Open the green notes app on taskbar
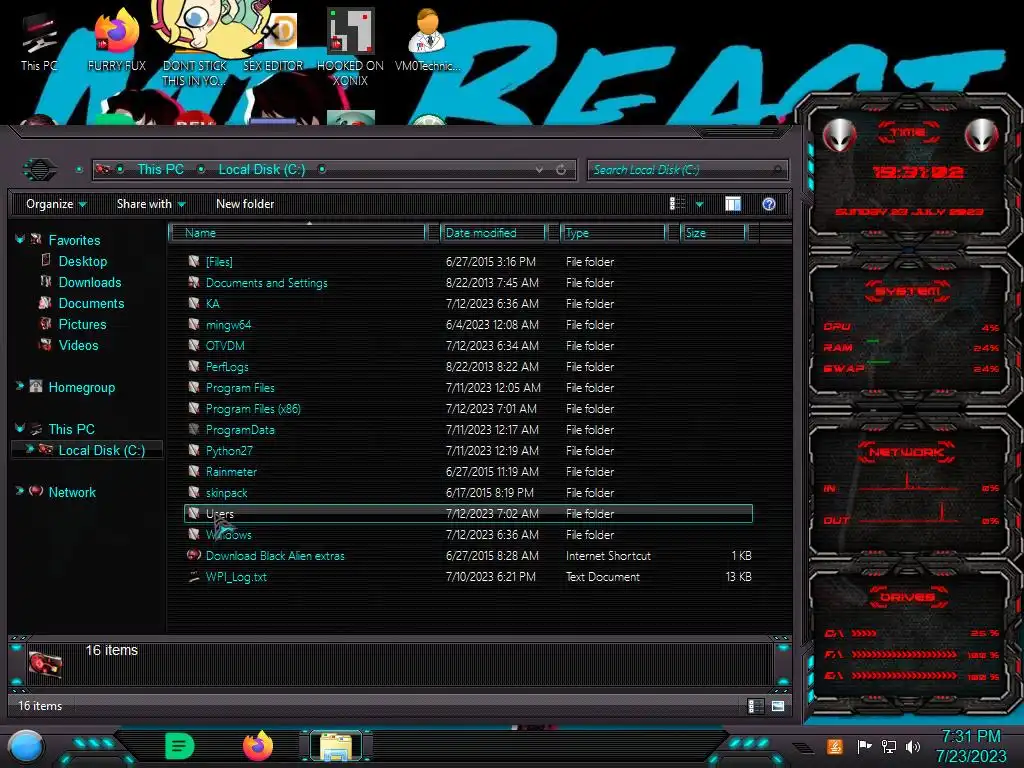 [x=180, y=746]
